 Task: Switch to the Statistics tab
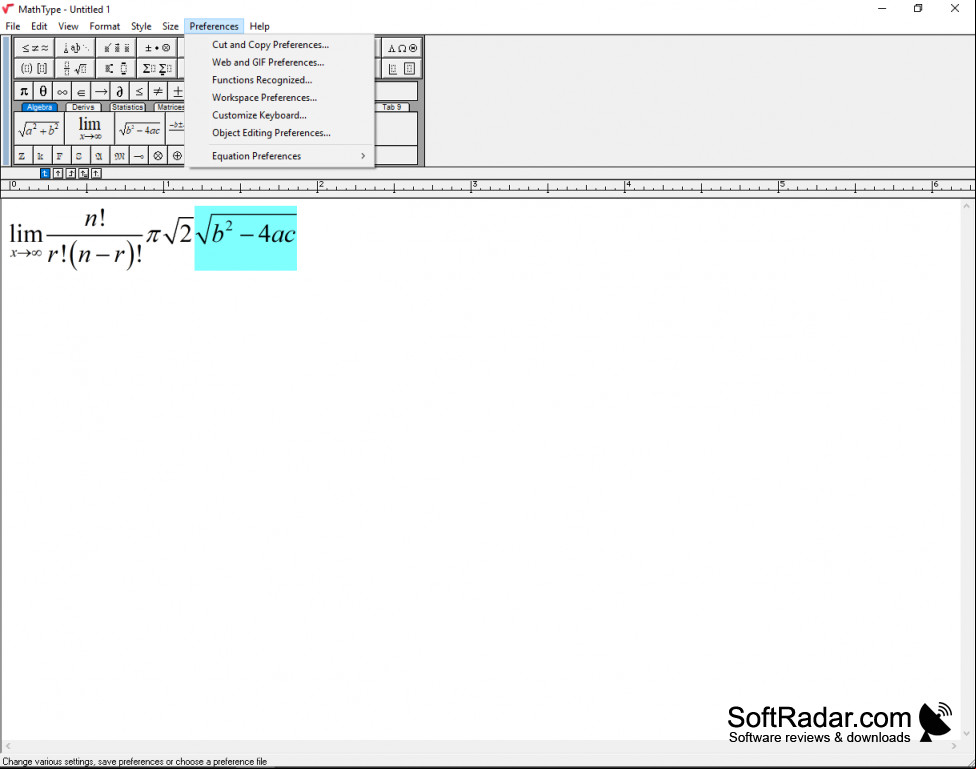[128, 107]
